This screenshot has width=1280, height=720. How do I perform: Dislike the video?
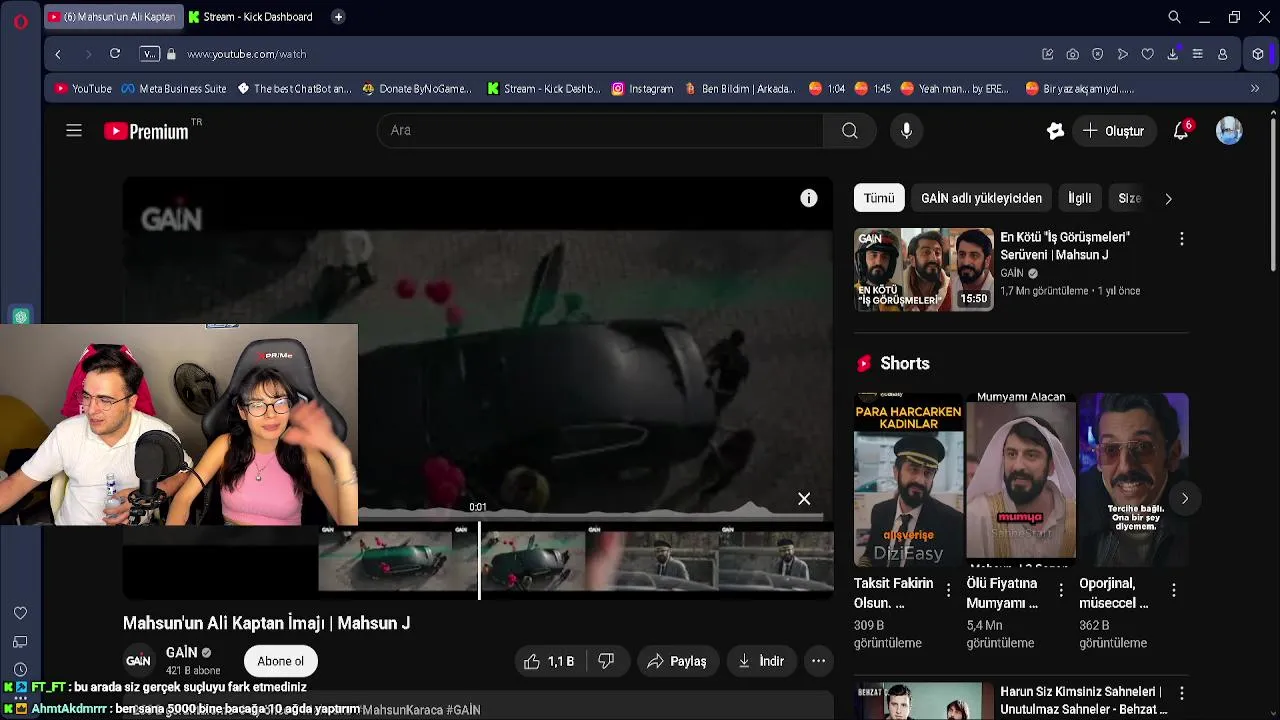pyautogui.click(x=605, y=661)
